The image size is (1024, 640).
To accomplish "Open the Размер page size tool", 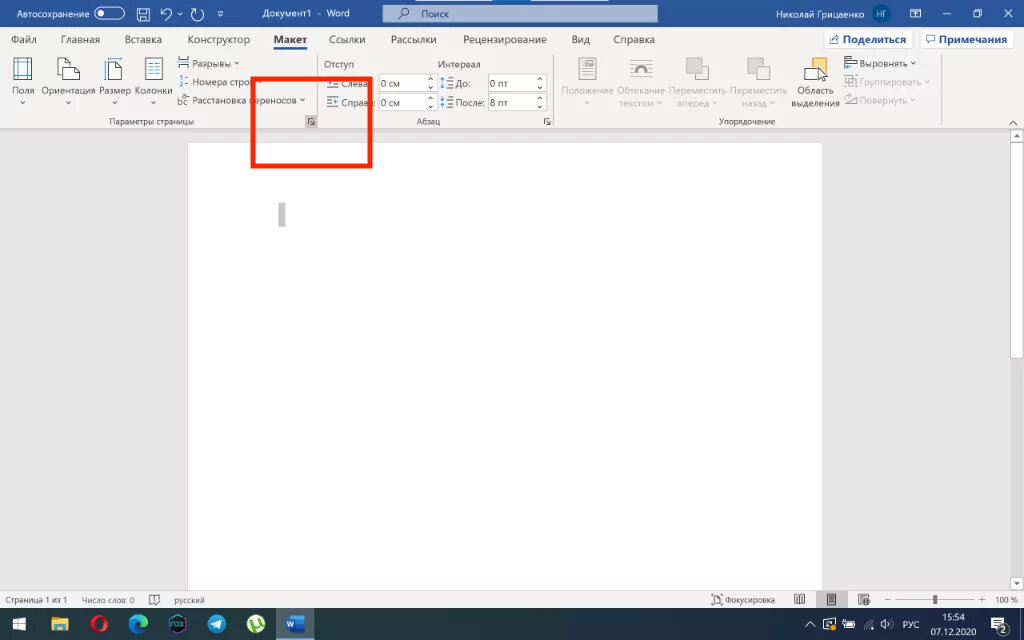I will pyautogui.click(x=114, y=77).
